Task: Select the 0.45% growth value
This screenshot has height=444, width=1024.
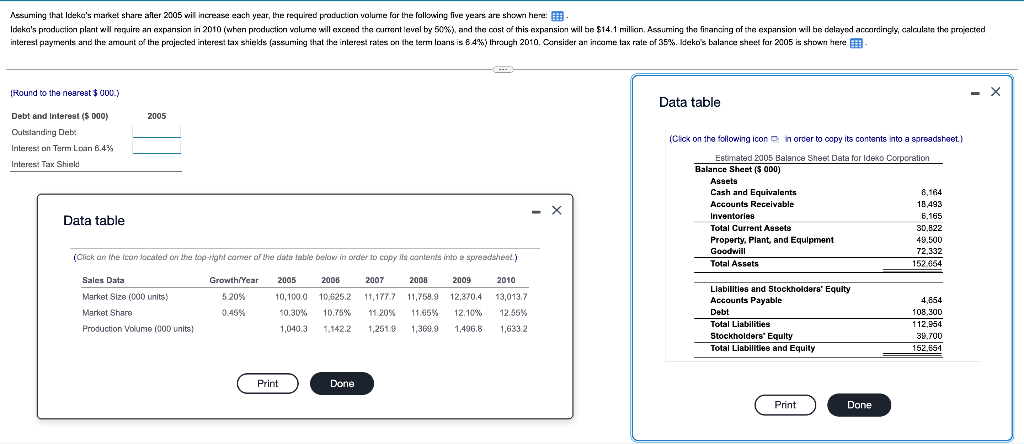Action: pyautogui.click(x=234, y=313)
